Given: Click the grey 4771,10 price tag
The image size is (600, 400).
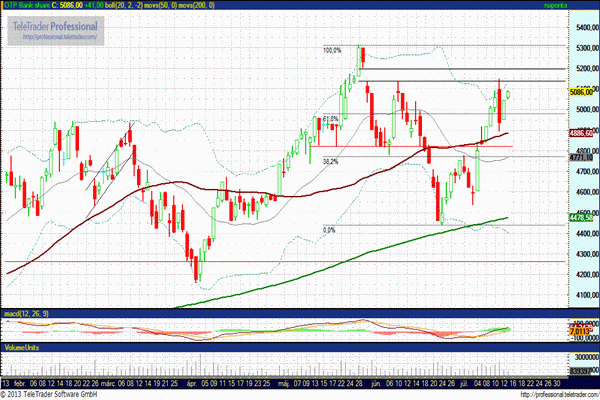Looking at the screenshot, I should [582, 157].
